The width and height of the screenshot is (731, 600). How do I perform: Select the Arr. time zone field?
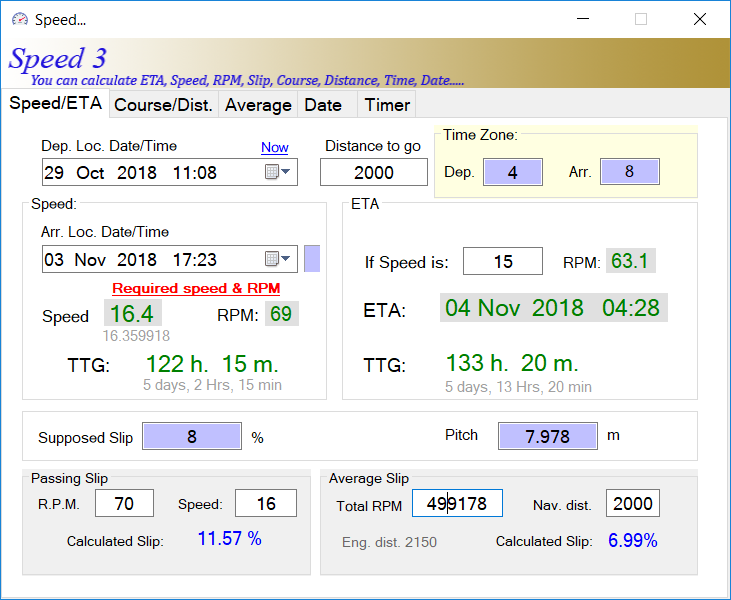click(x=629, y=172)
